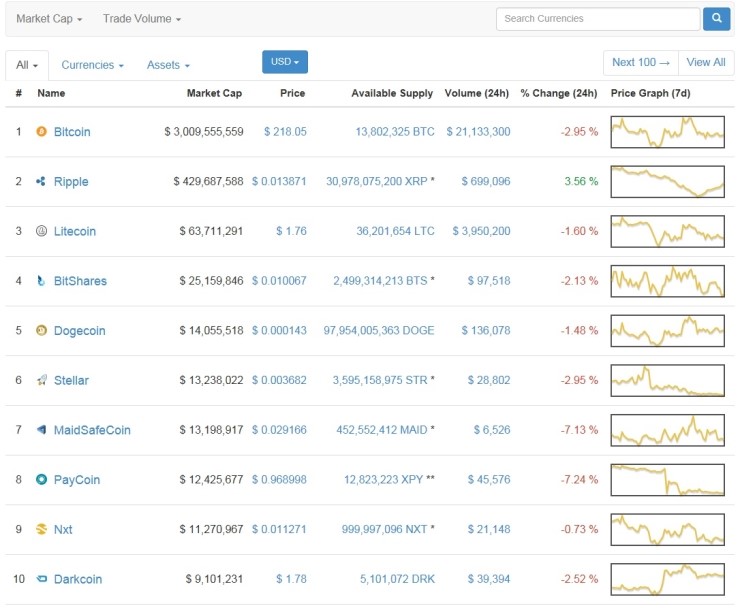
Task: Open BitShares 7d price graph
Action: (x=667, y=281)
